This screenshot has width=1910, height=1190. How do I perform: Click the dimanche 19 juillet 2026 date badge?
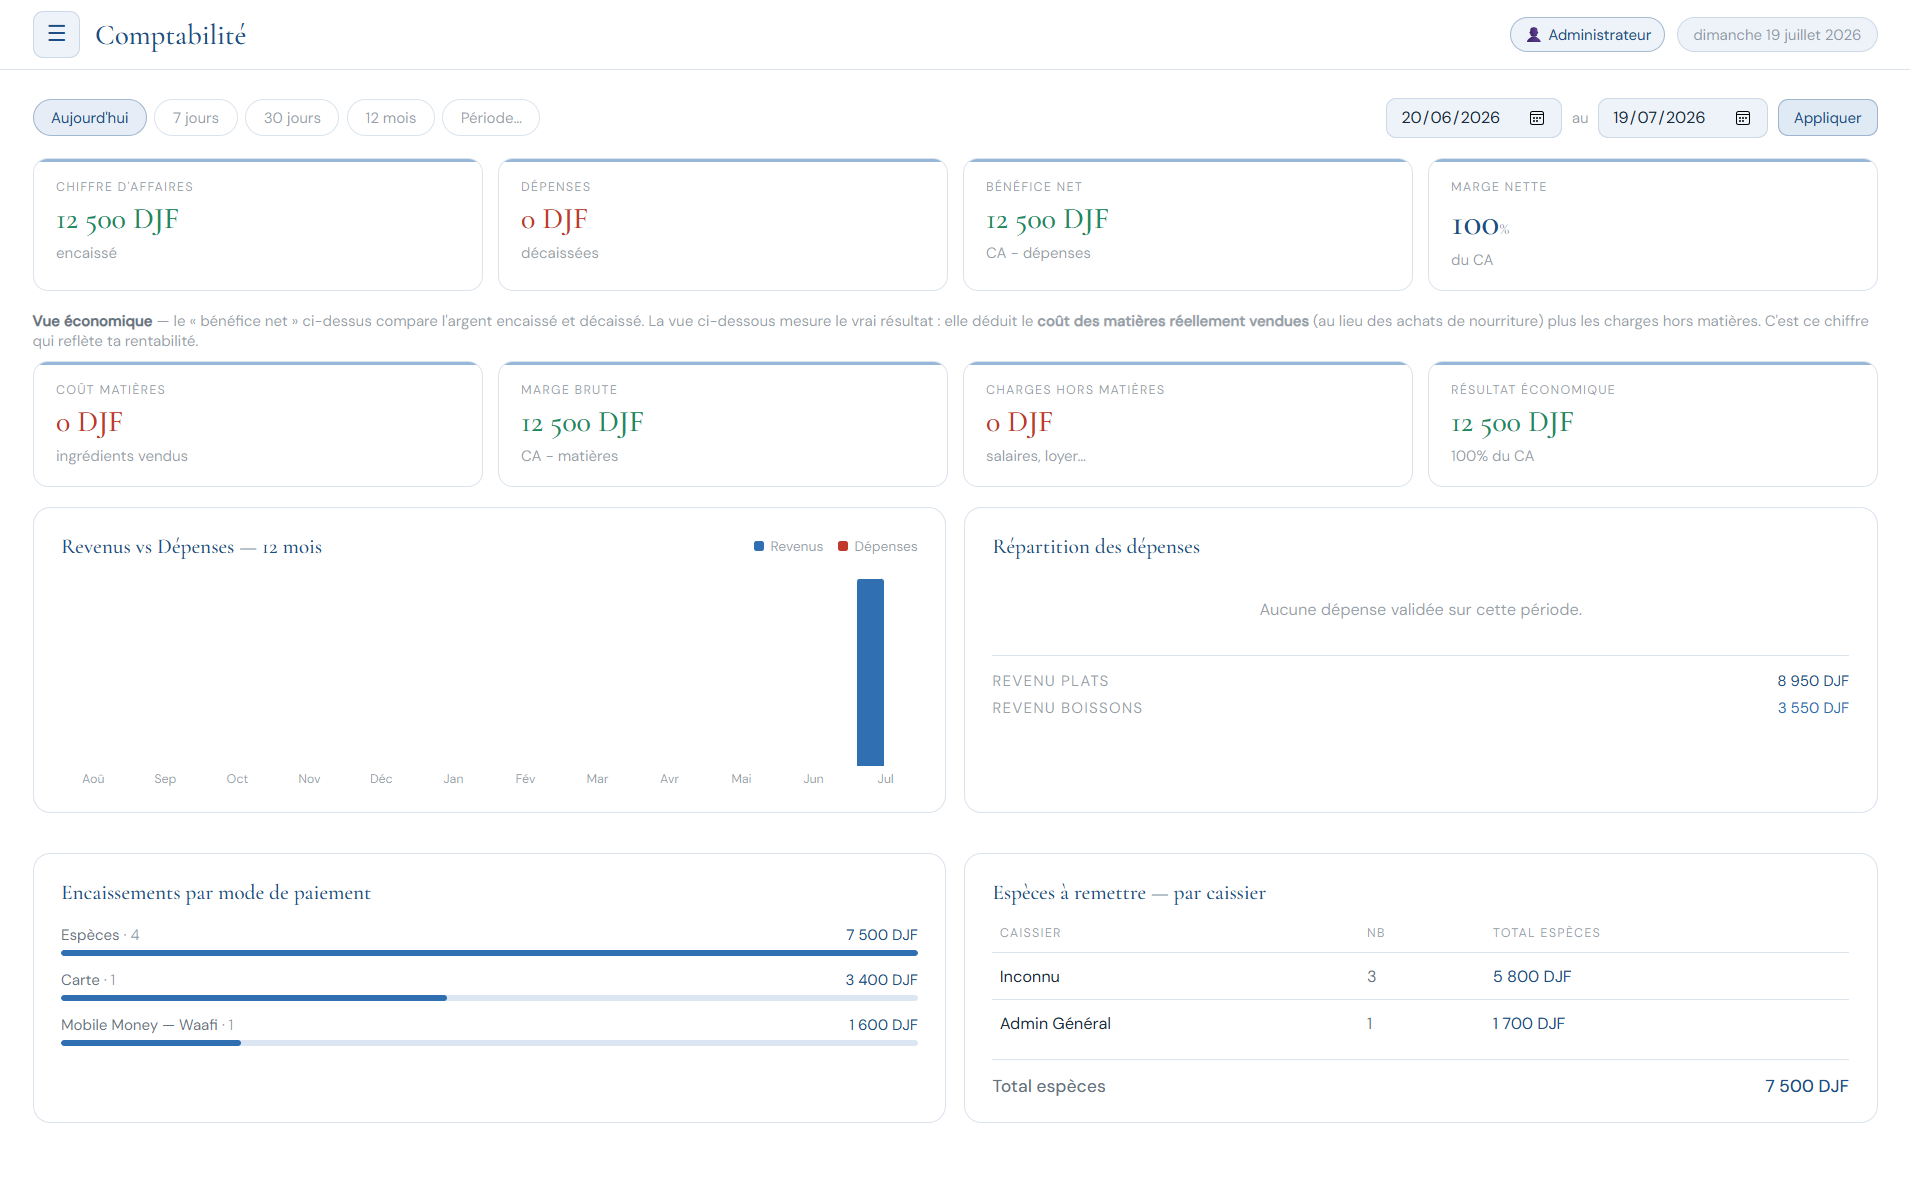click(x=1777, y=35)
